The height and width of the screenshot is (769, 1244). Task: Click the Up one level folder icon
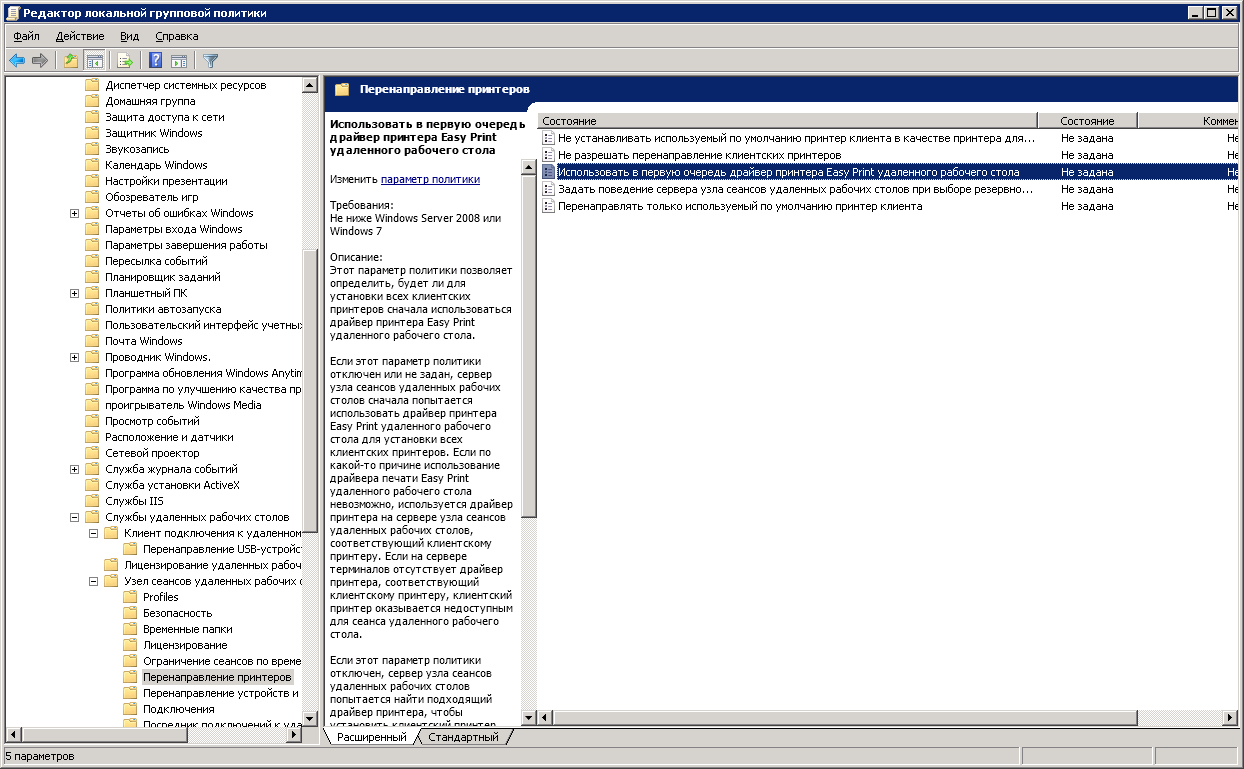coord(70,60)
